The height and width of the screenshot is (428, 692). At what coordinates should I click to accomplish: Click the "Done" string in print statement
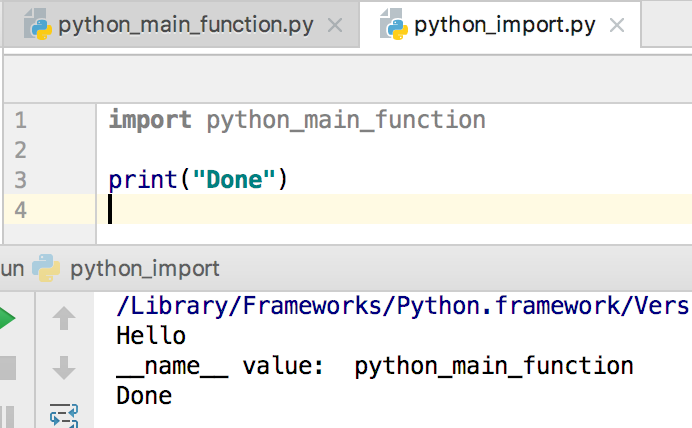click(233, 180)
